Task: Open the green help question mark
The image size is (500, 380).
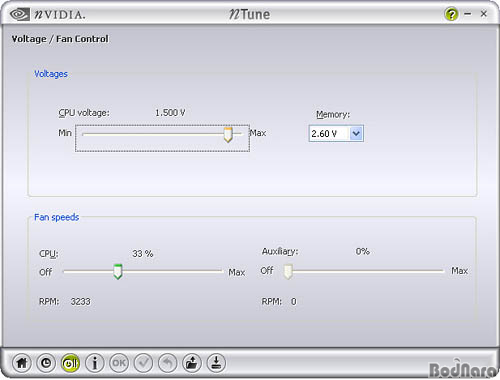Action: pos(451,14)
